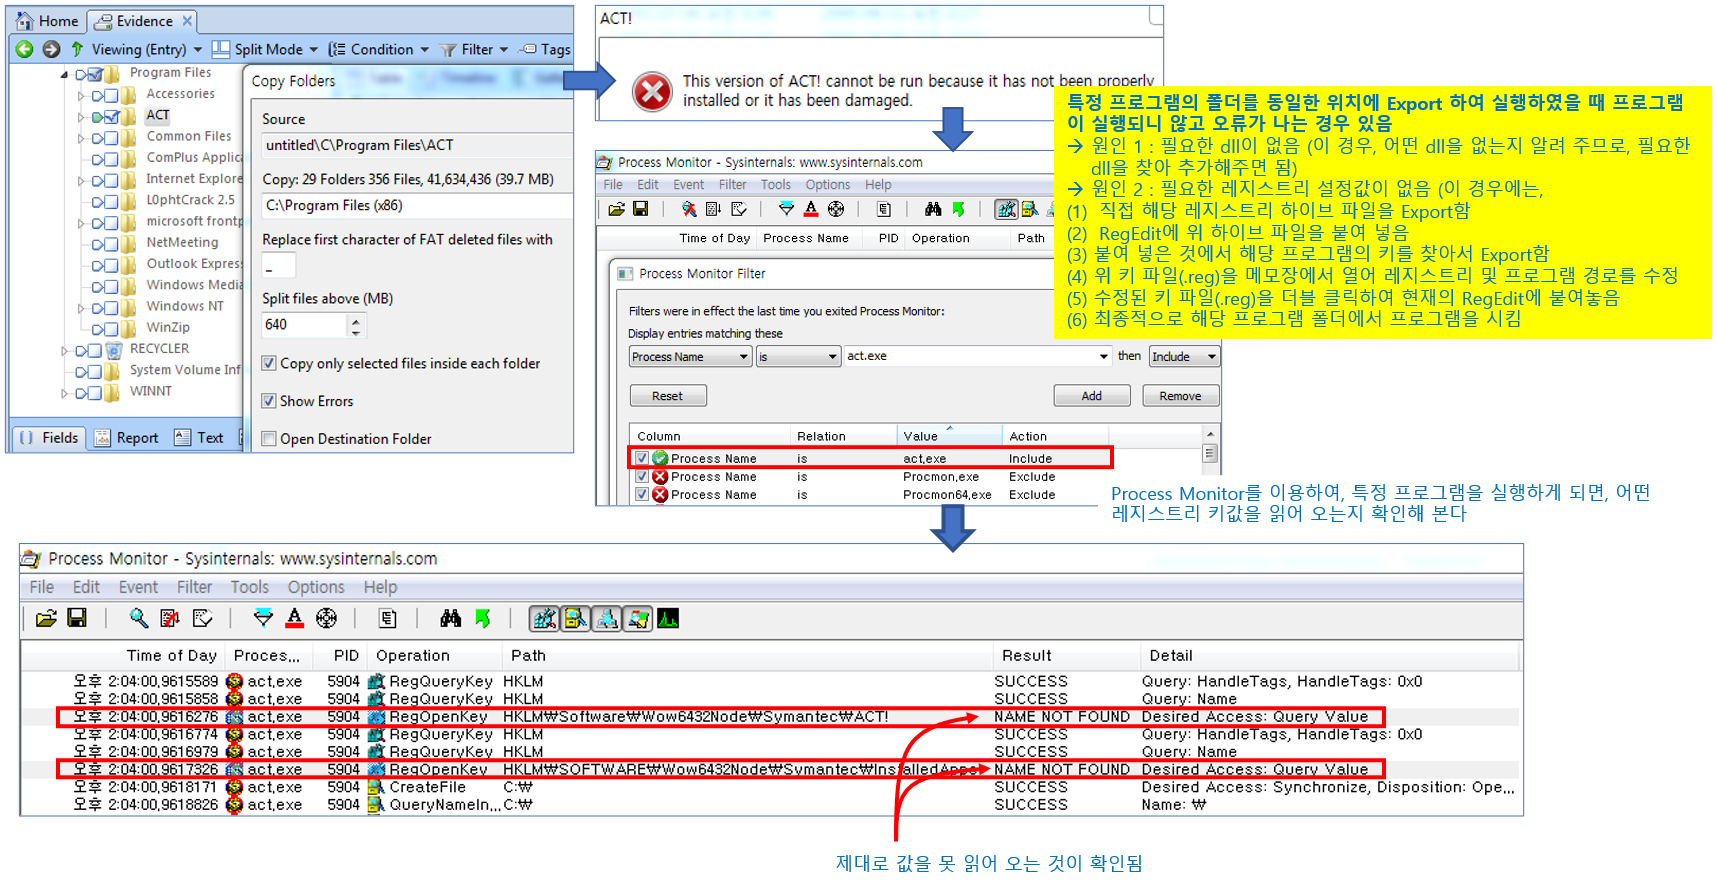
Task: Increase the Split files above spinner value
Action: pos(356,320)
